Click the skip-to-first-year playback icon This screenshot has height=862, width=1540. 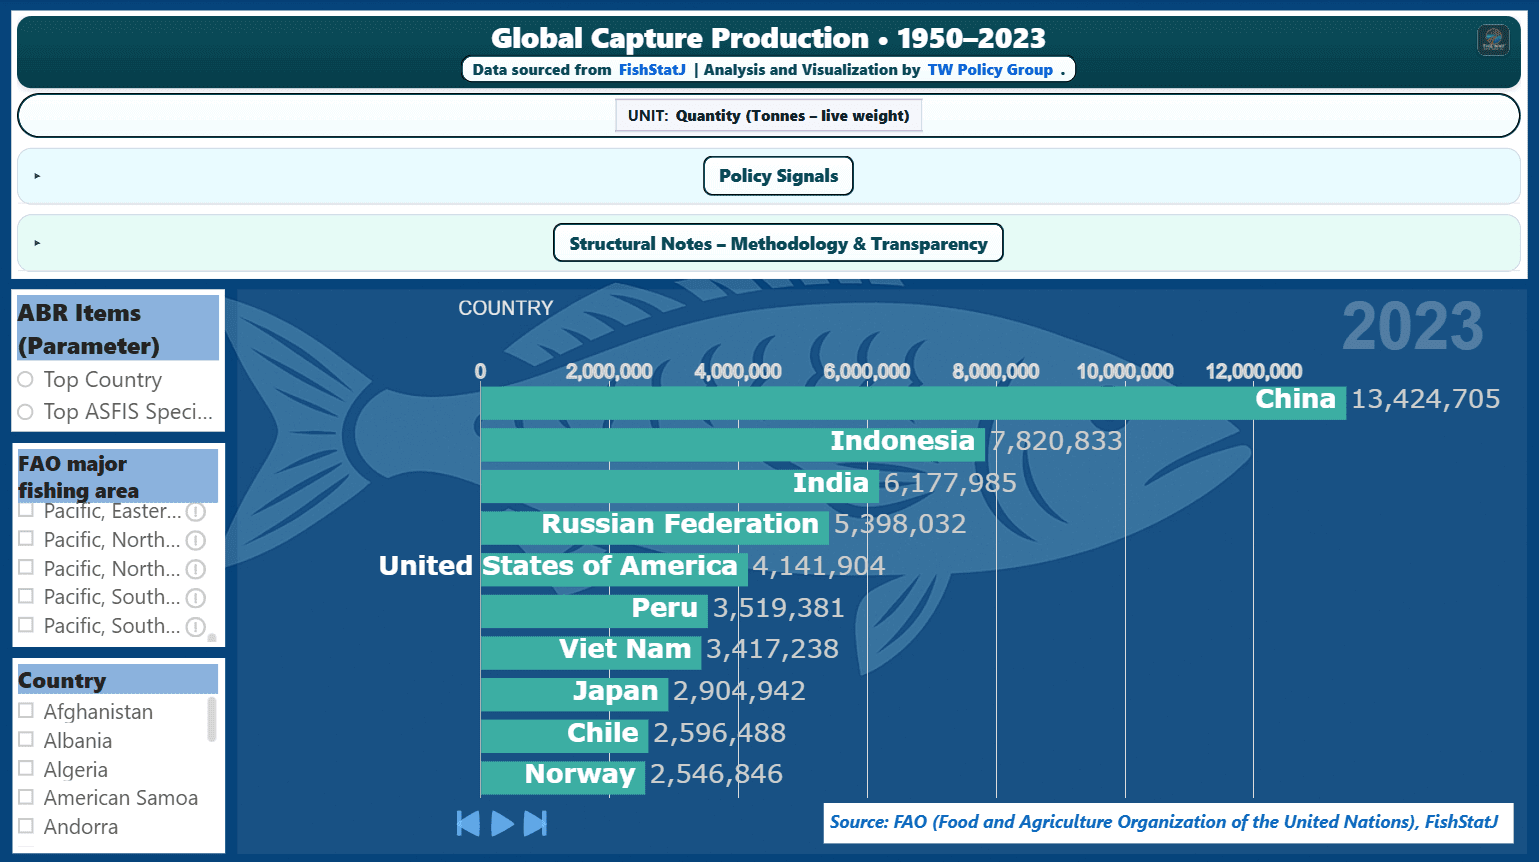(467, 822)
